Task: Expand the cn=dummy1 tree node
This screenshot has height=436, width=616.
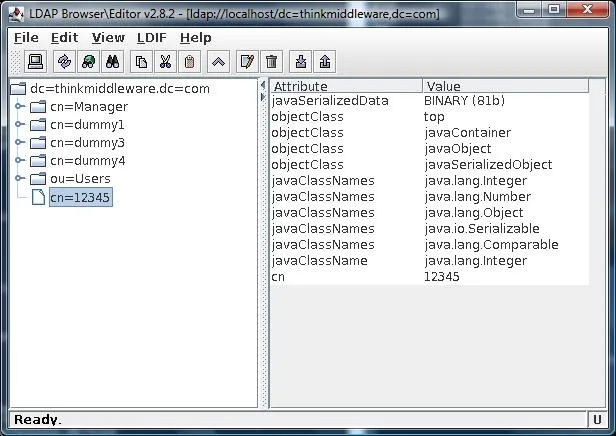Action: tap(19, 124)
